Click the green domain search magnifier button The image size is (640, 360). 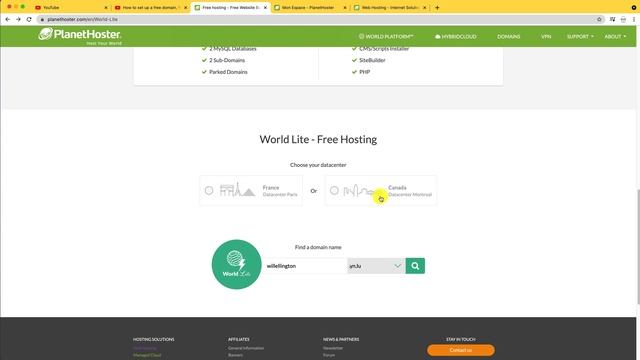tap(415, 266)
